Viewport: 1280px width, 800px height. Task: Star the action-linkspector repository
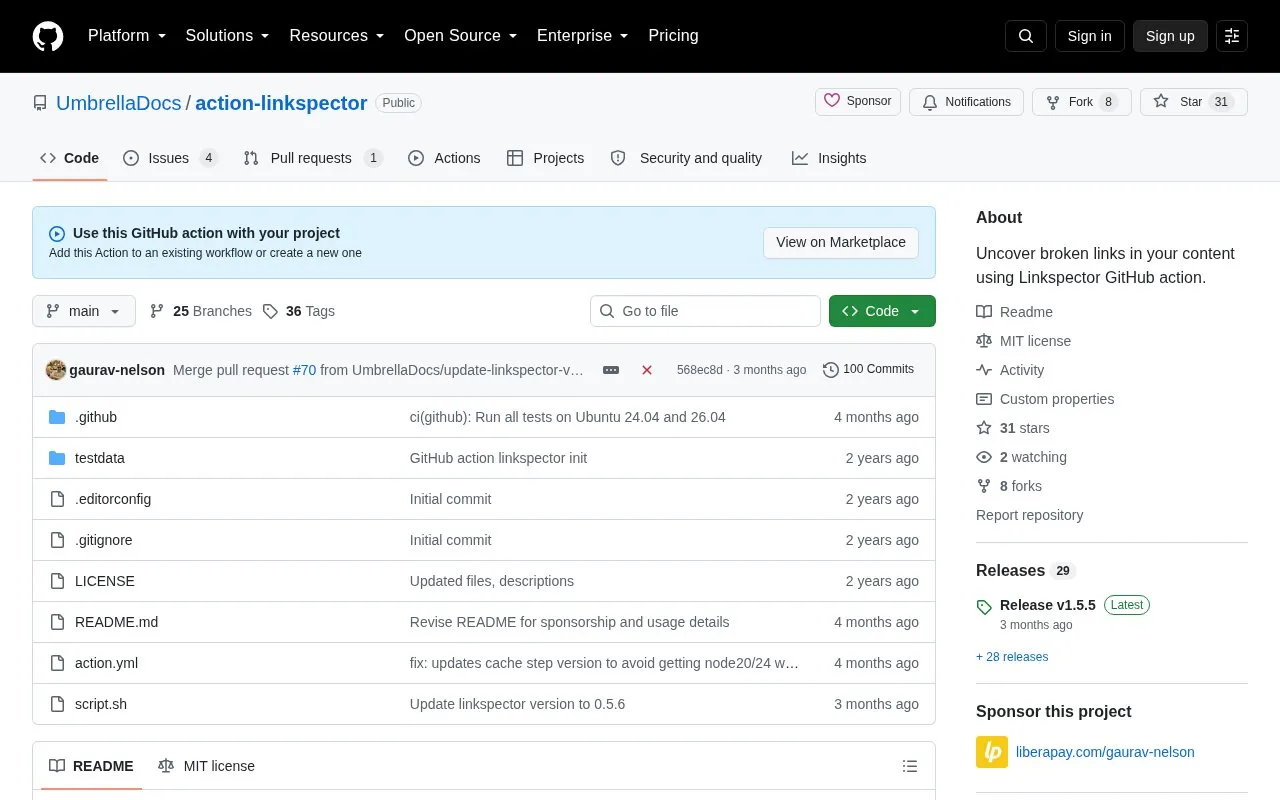(x=1194, y=102)
